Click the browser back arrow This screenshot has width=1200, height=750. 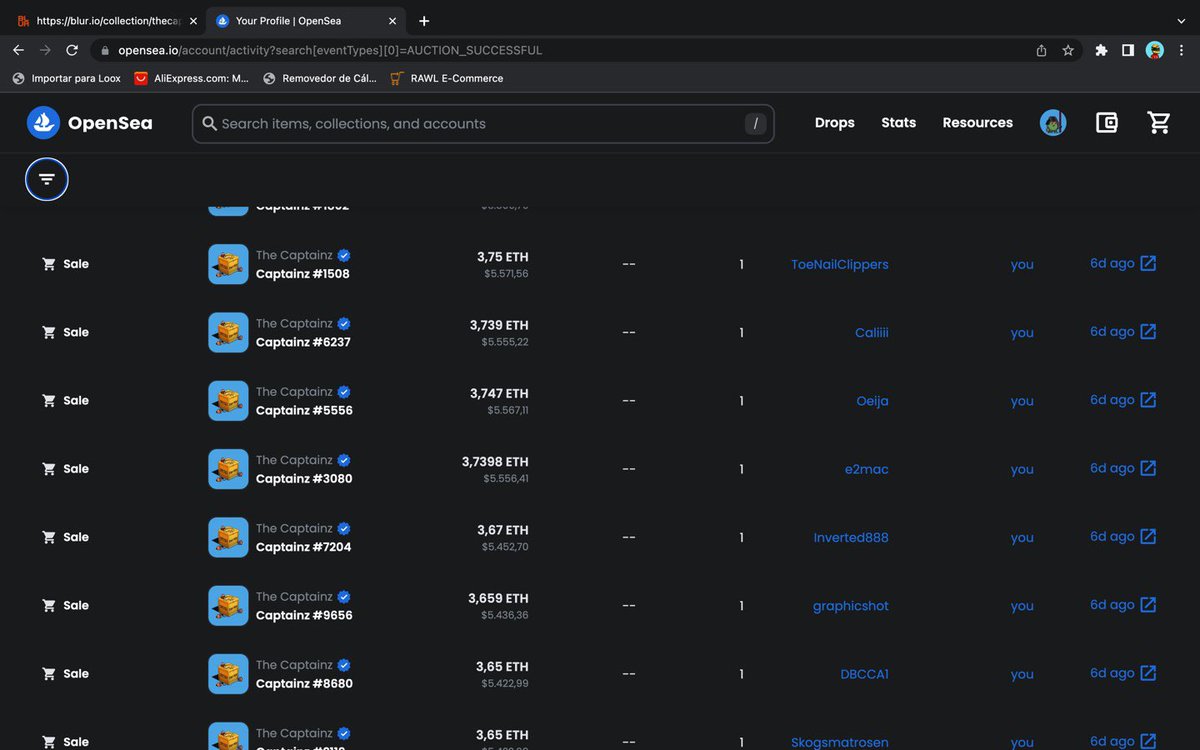click(18, 50)
